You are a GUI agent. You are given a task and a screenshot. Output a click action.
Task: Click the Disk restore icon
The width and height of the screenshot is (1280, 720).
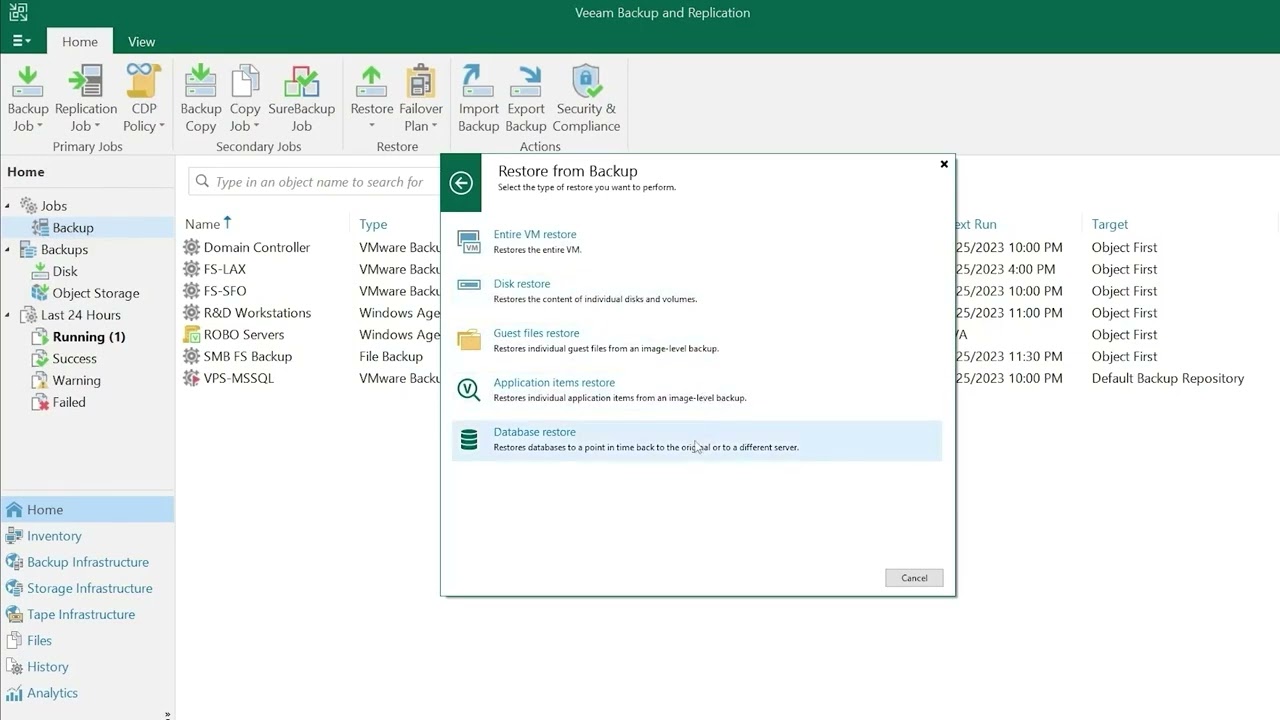[x=469, y=285]
